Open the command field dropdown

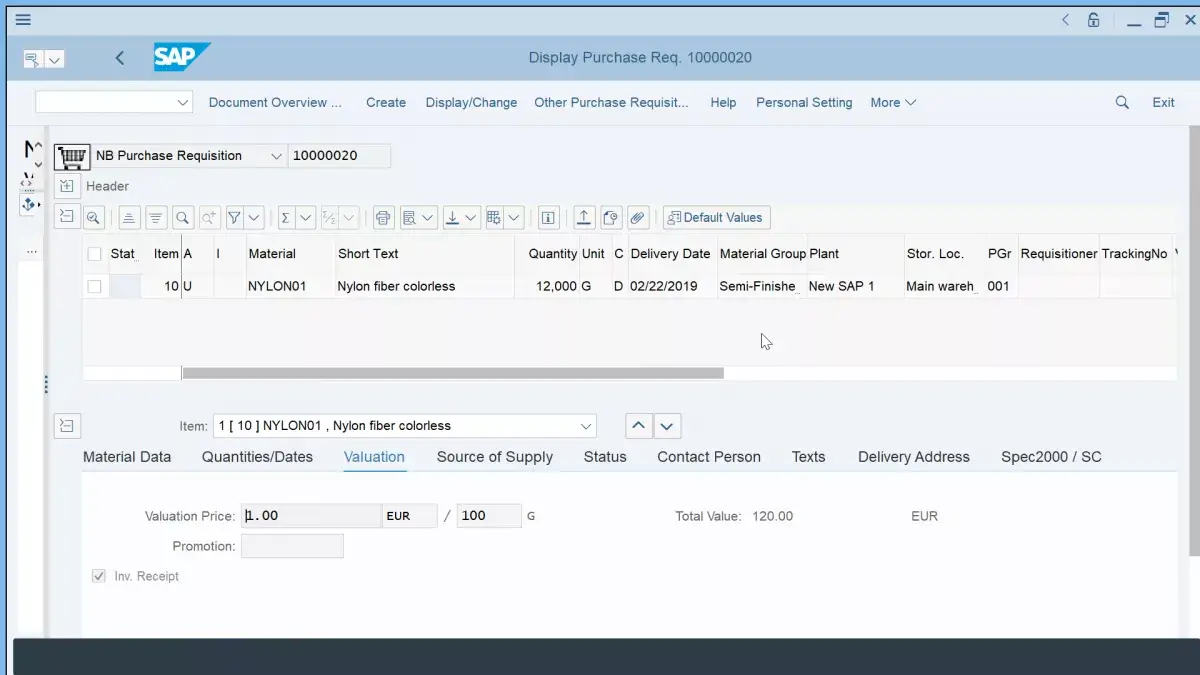click(x=183, y=102)
